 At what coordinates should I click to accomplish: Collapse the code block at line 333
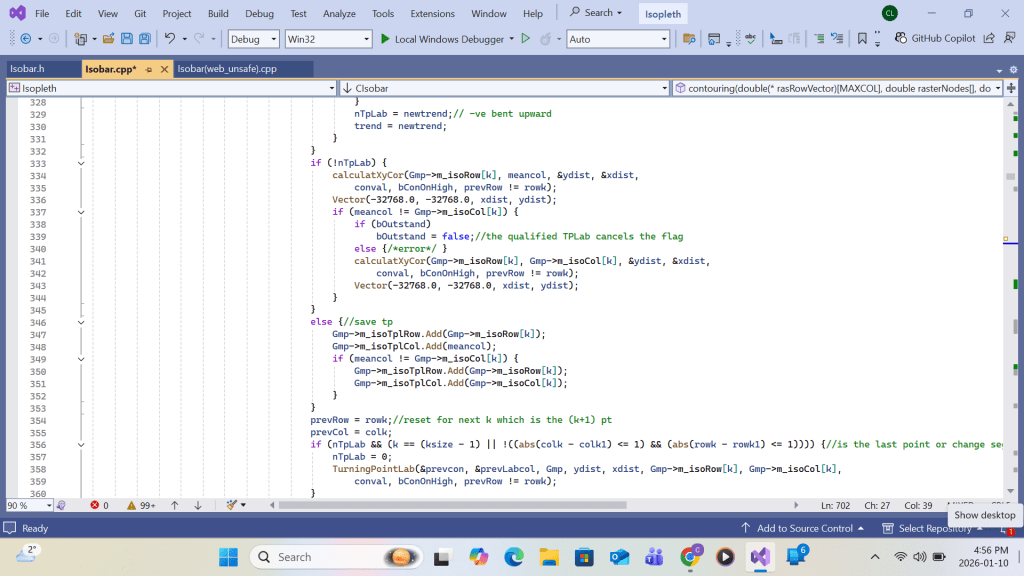[x=81, y=163]
